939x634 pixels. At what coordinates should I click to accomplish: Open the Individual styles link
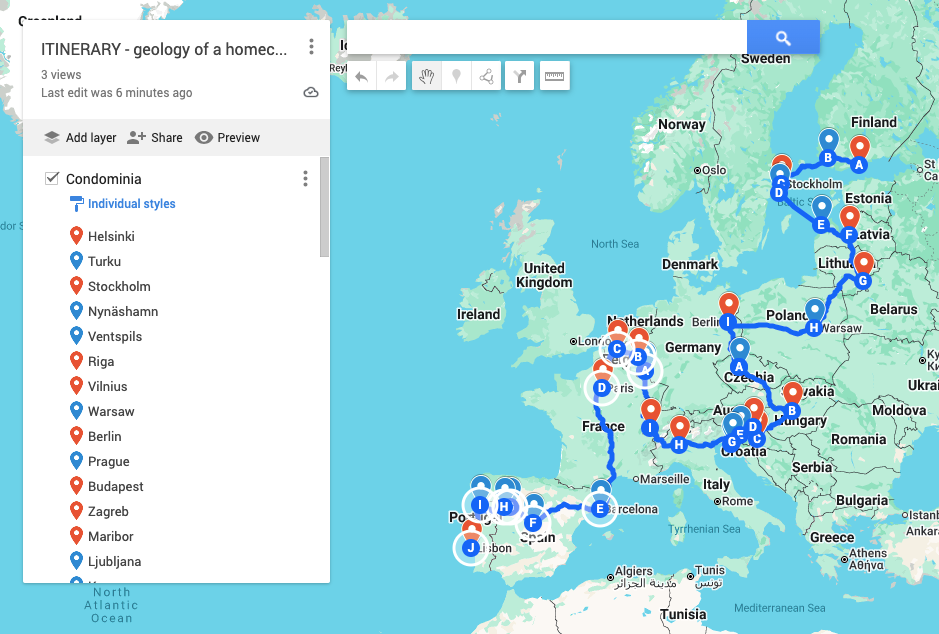coord(132,204)
